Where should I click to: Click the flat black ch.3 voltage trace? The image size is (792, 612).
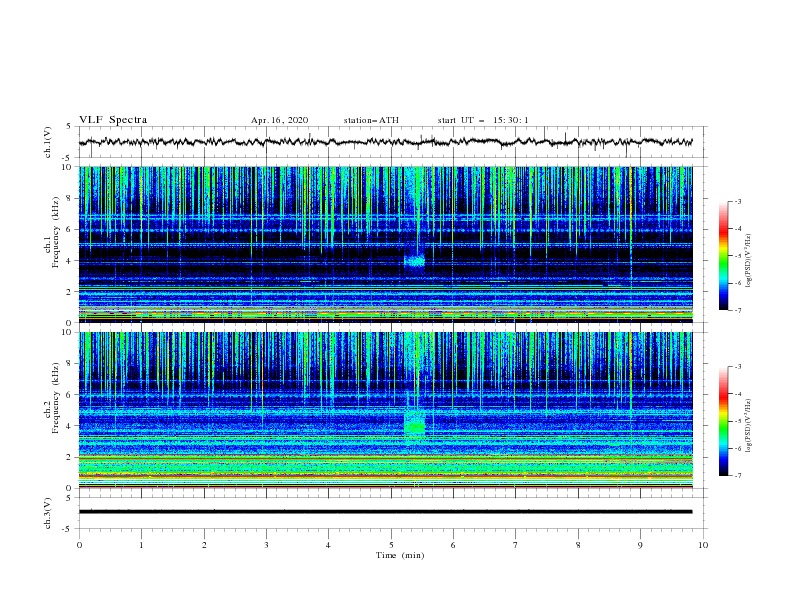385,512
